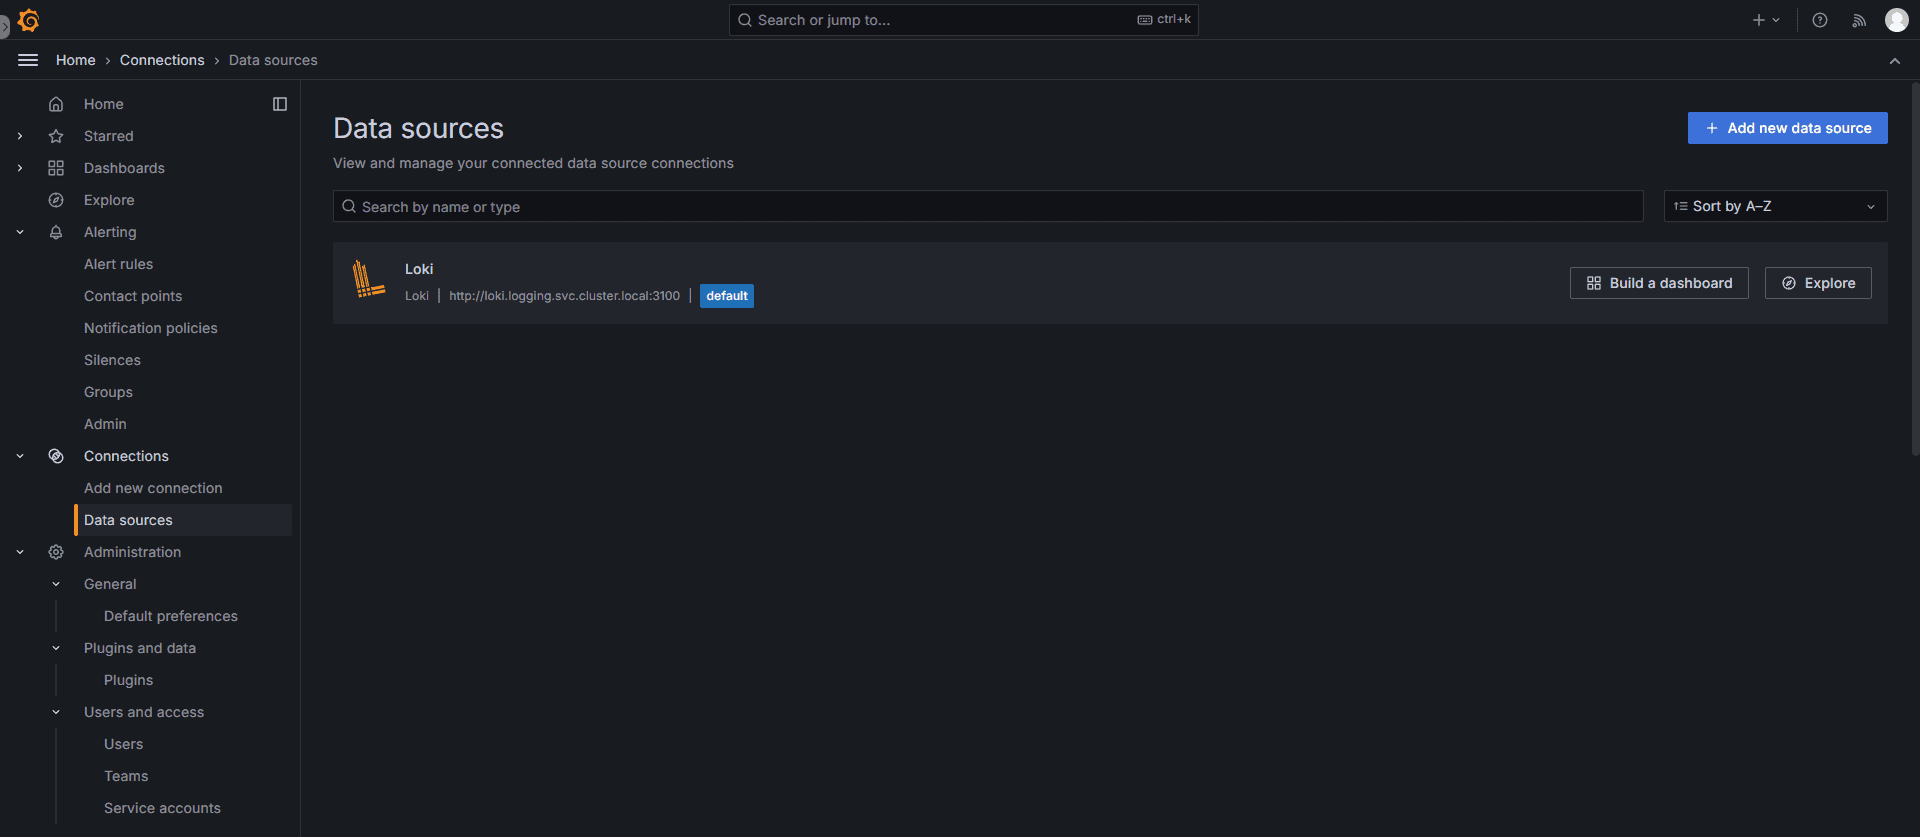
Task: Collapse top bar with the chevron-up icon
Action: pos(1895,60)
